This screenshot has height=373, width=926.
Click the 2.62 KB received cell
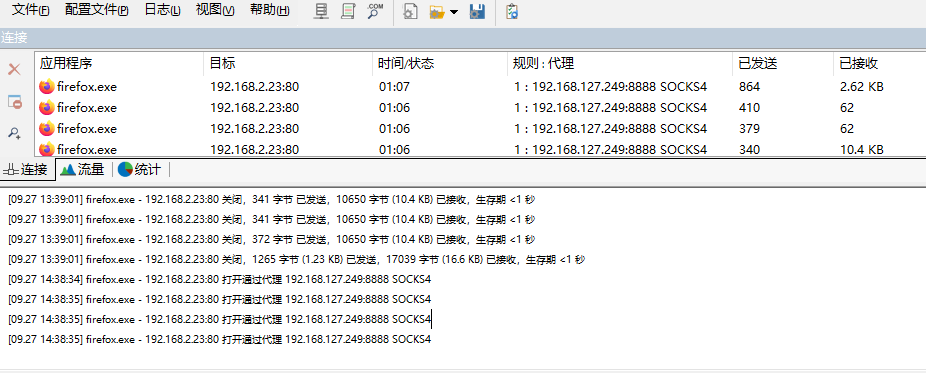[862, 87]
